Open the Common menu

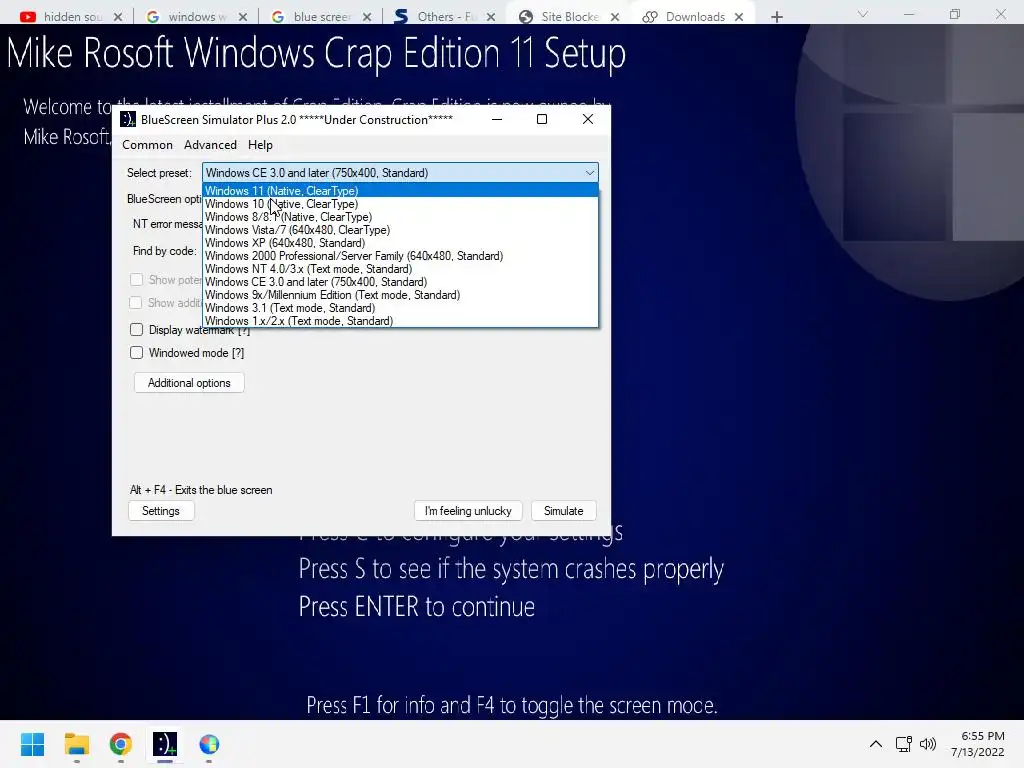click(148, 145)
